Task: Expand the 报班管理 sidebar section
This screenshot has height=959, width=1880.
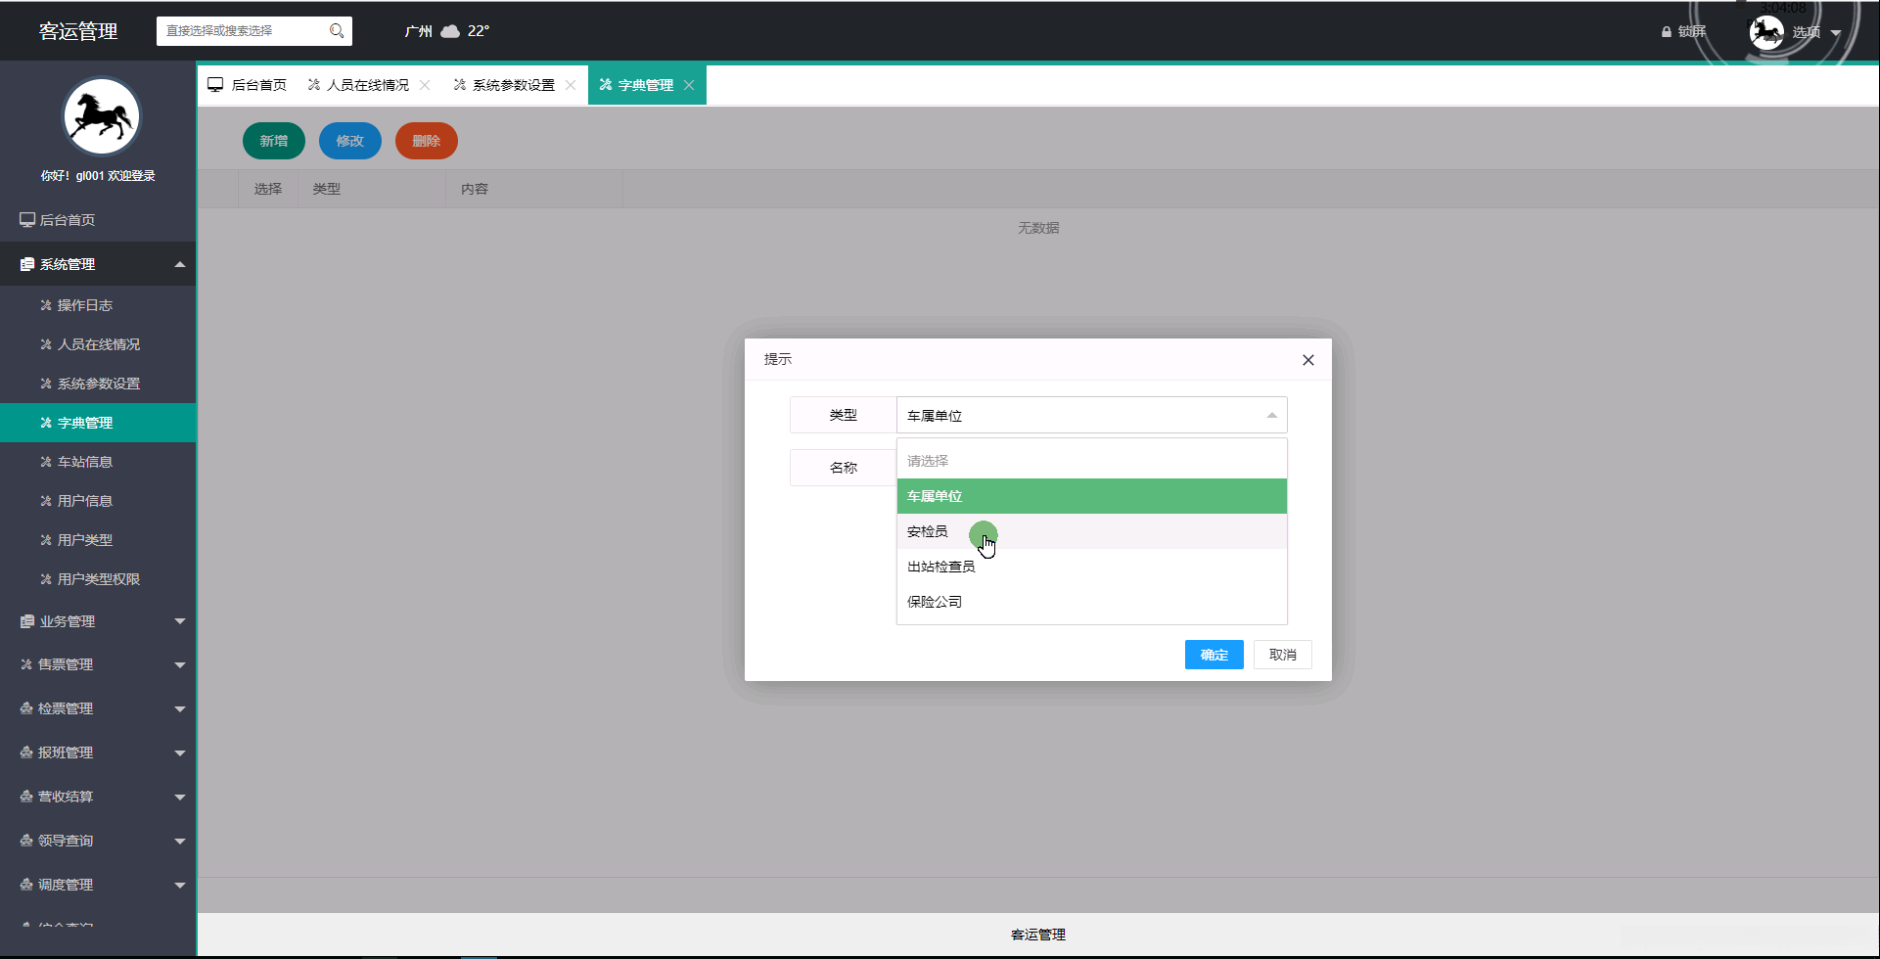Action: point(98,752)
